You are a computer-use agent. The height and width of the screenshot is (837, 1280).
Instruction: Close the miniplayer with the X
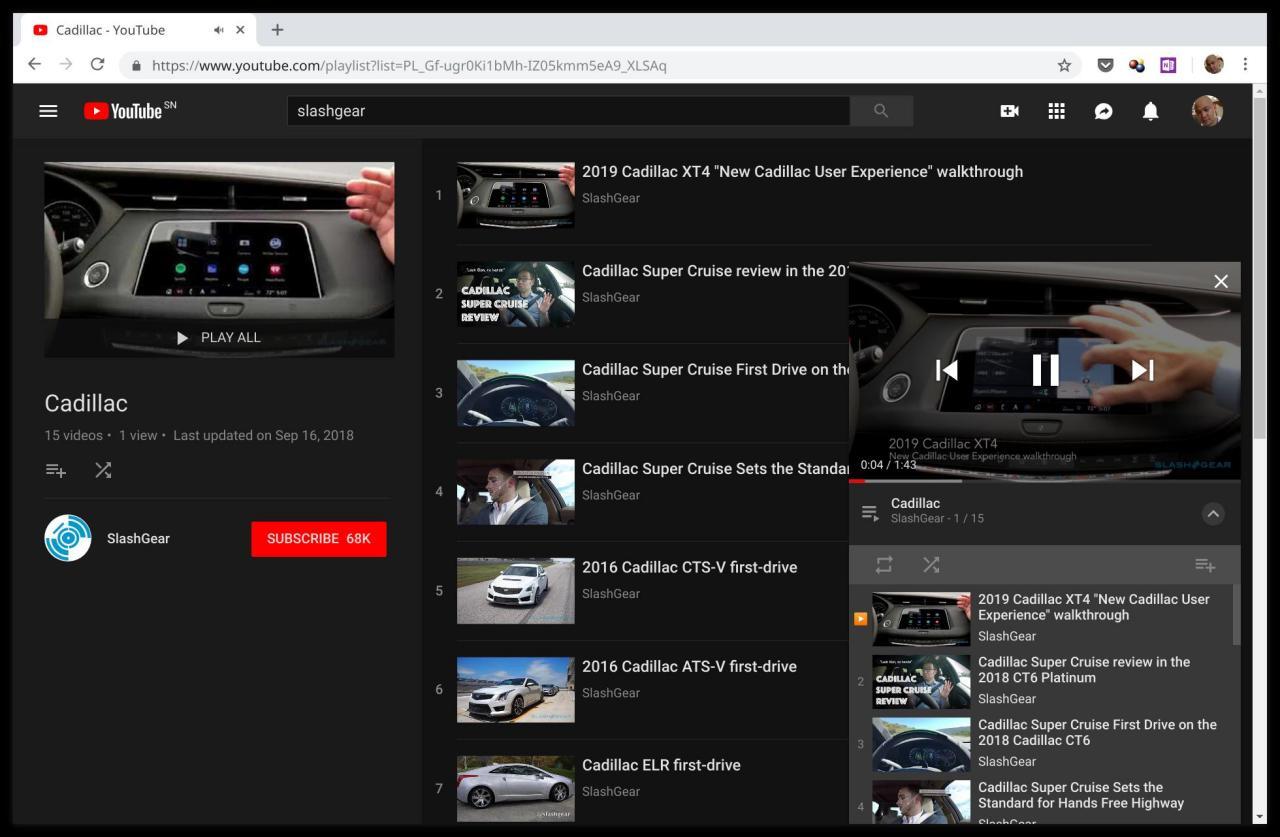[x=1221, y=281]
